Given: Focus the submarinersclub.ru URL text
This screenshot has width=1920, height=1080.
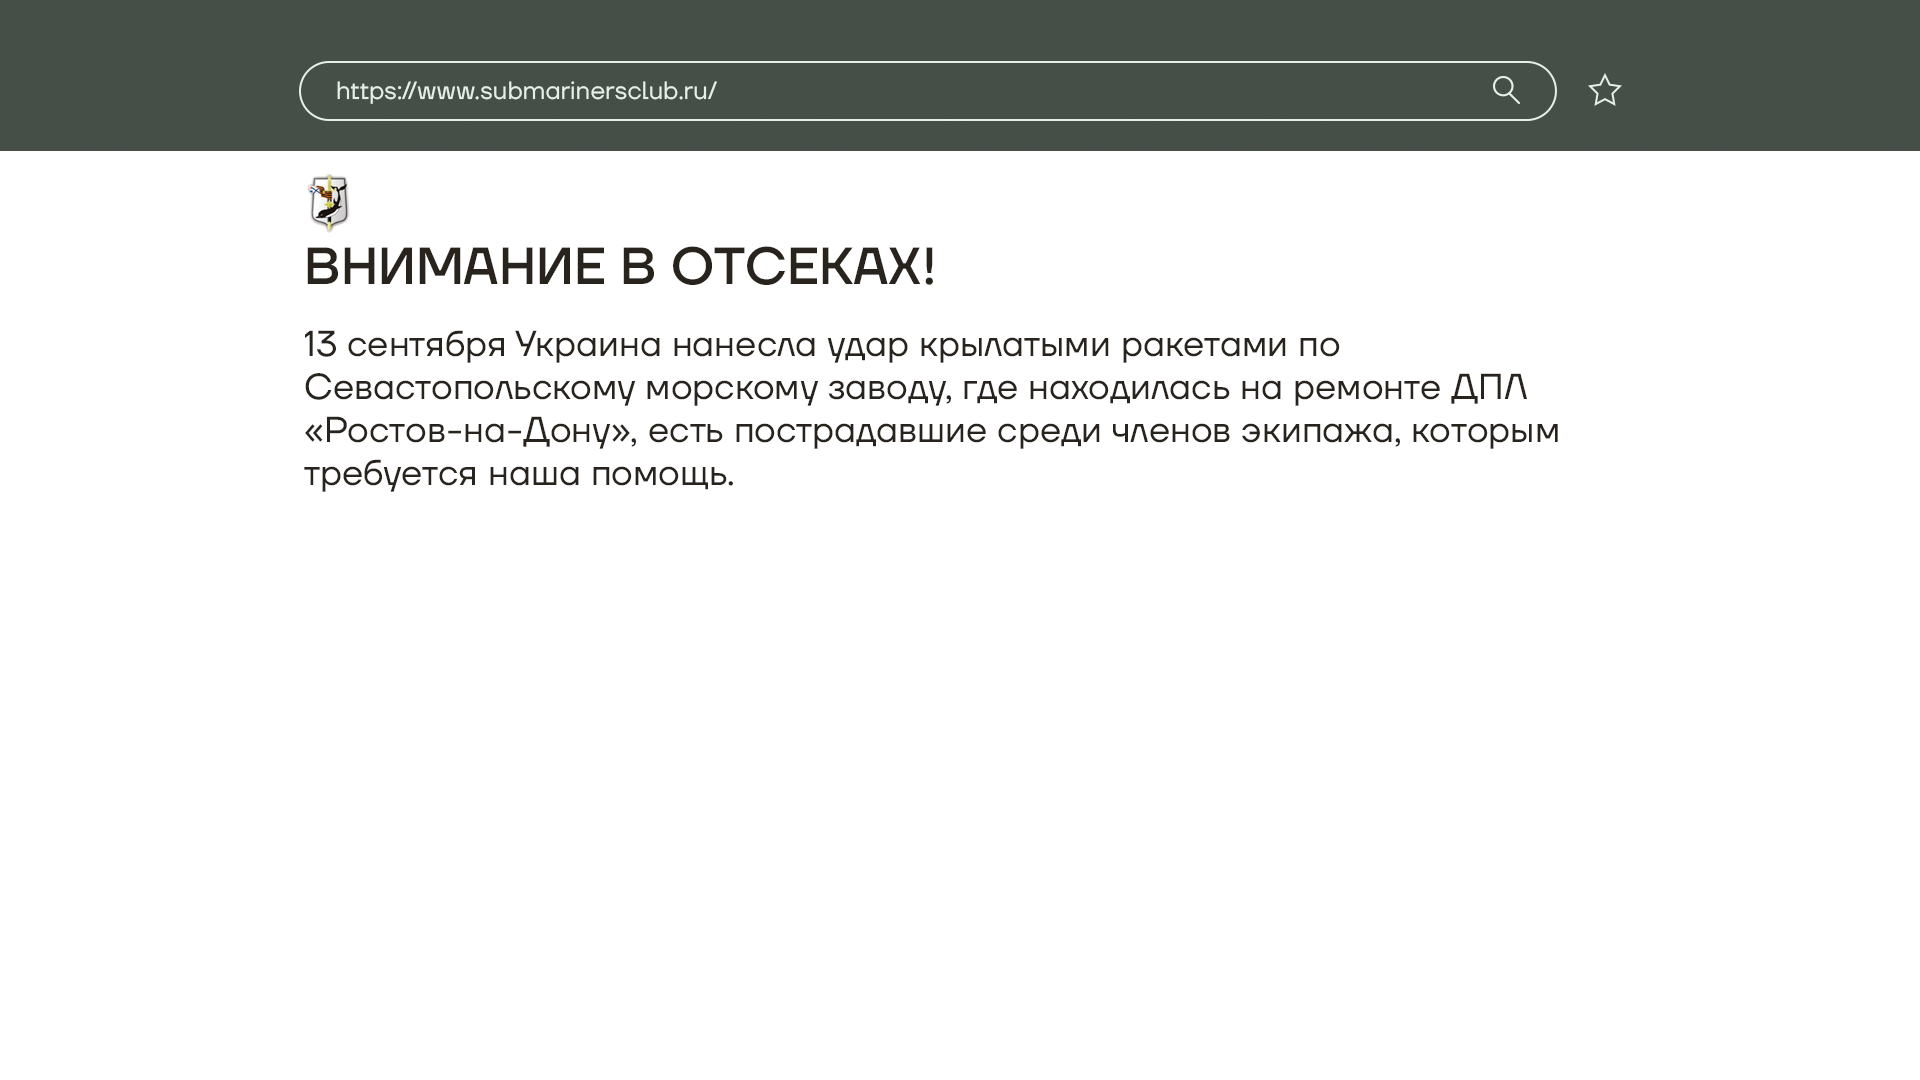Looking at the screenshot, I should click(526, 91).
